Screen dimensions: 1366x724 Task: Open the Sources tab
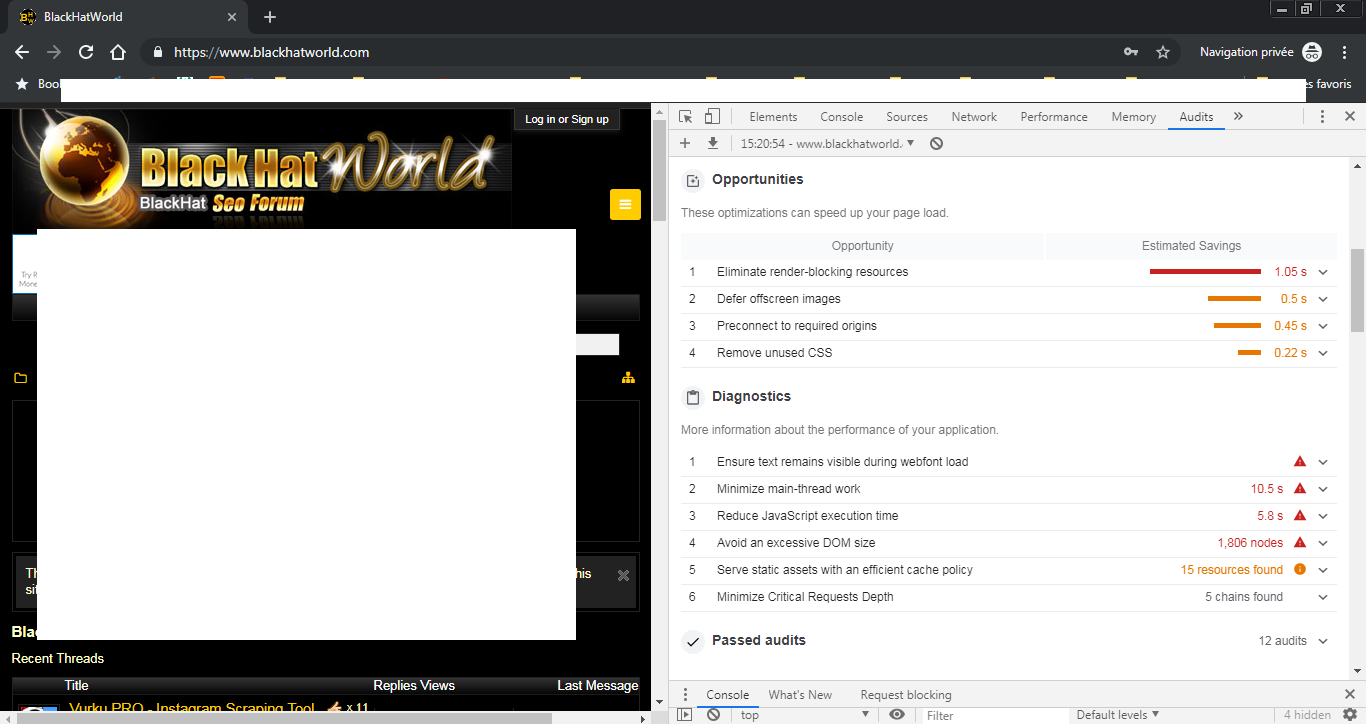(x=907, y=117)
